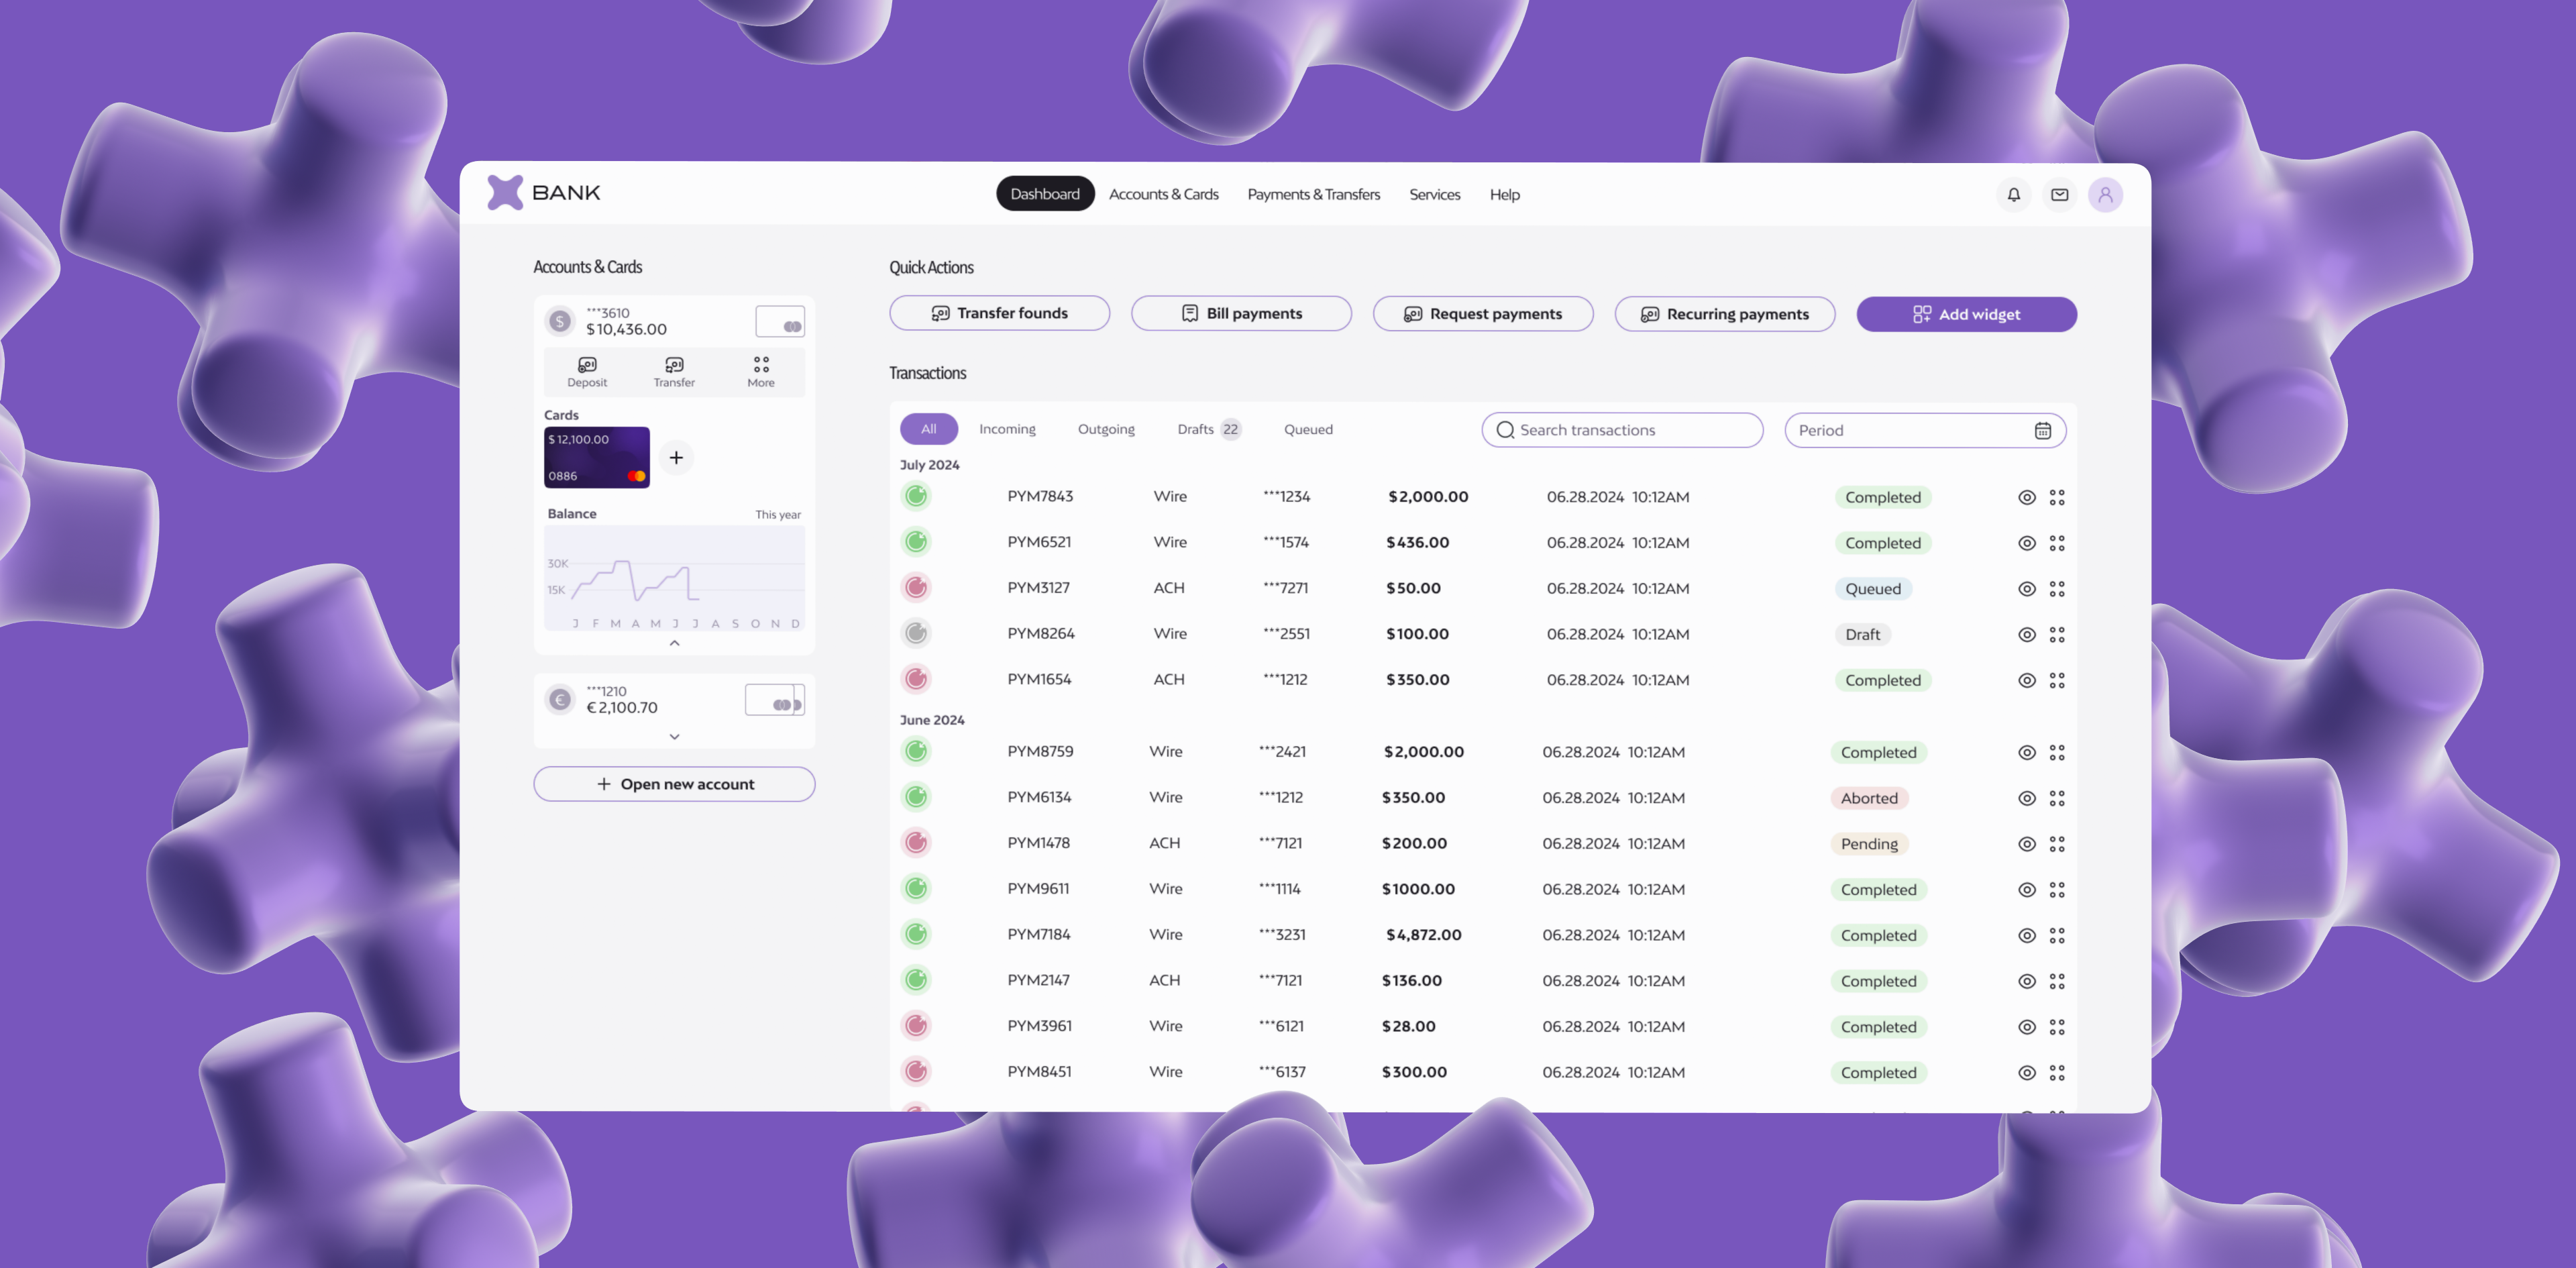Open the Payments & Transfers menu
This screenshot has width=2576, height=1268.
[1313, 194]
